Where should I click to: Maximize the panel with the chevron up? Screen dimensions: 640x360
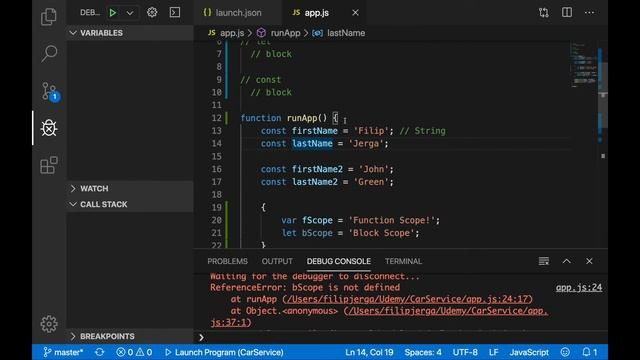[567, 261]
